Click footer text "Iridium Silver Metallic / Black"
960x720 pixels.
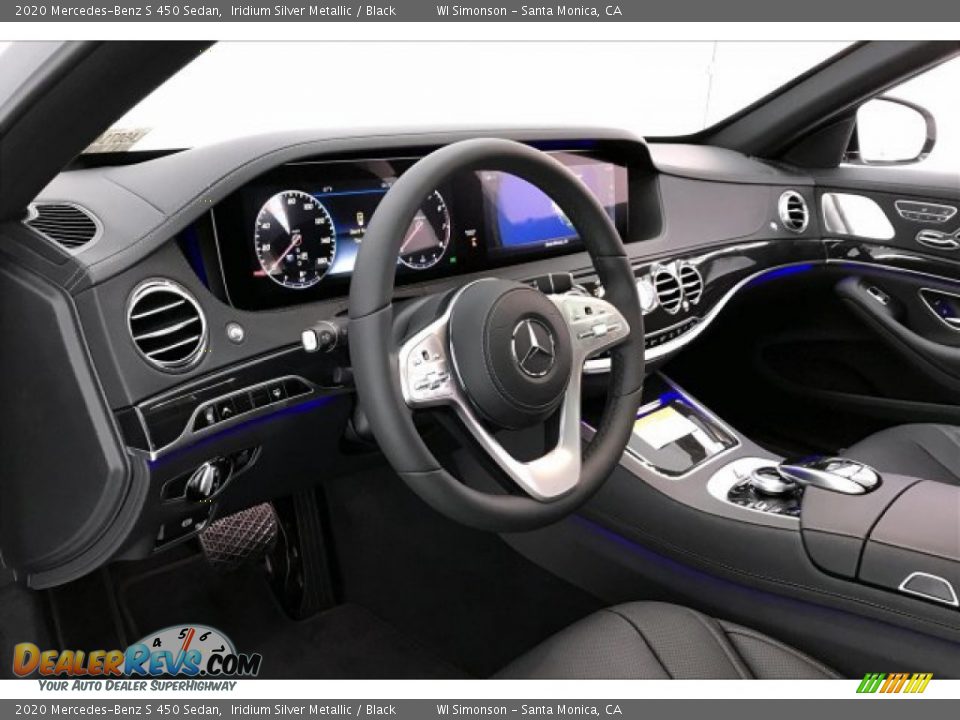coord(313,710)
